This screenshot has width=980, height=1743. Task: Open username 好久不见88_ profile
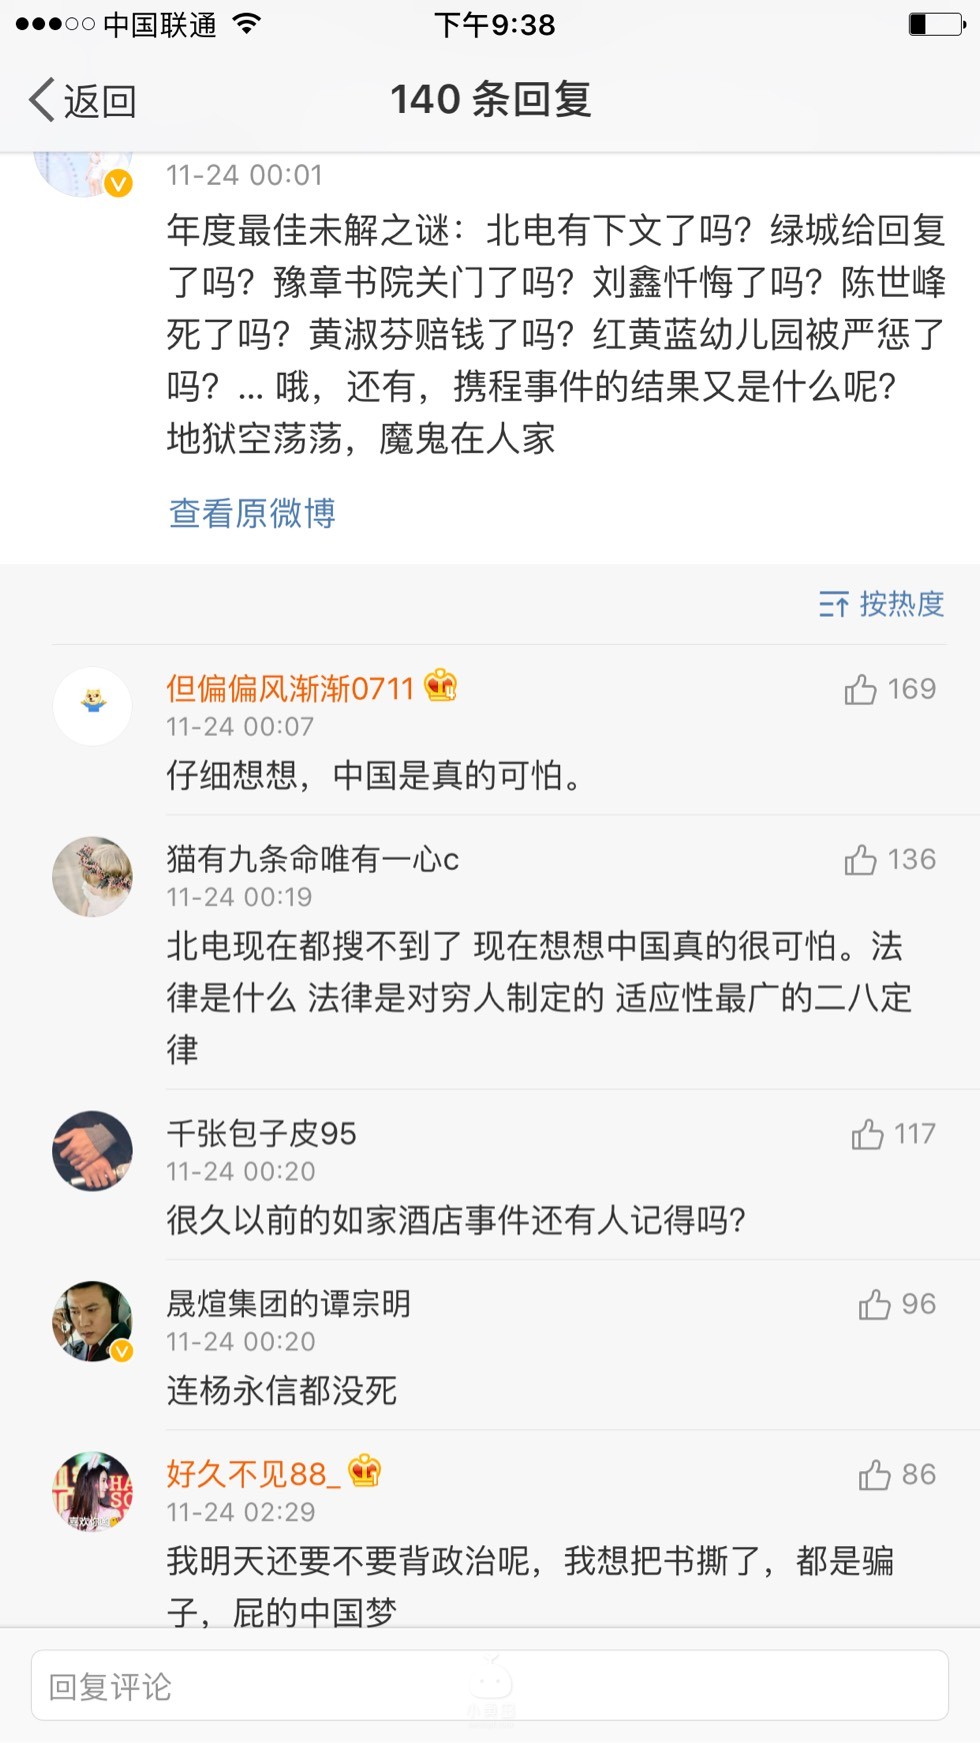[254, 1474]
